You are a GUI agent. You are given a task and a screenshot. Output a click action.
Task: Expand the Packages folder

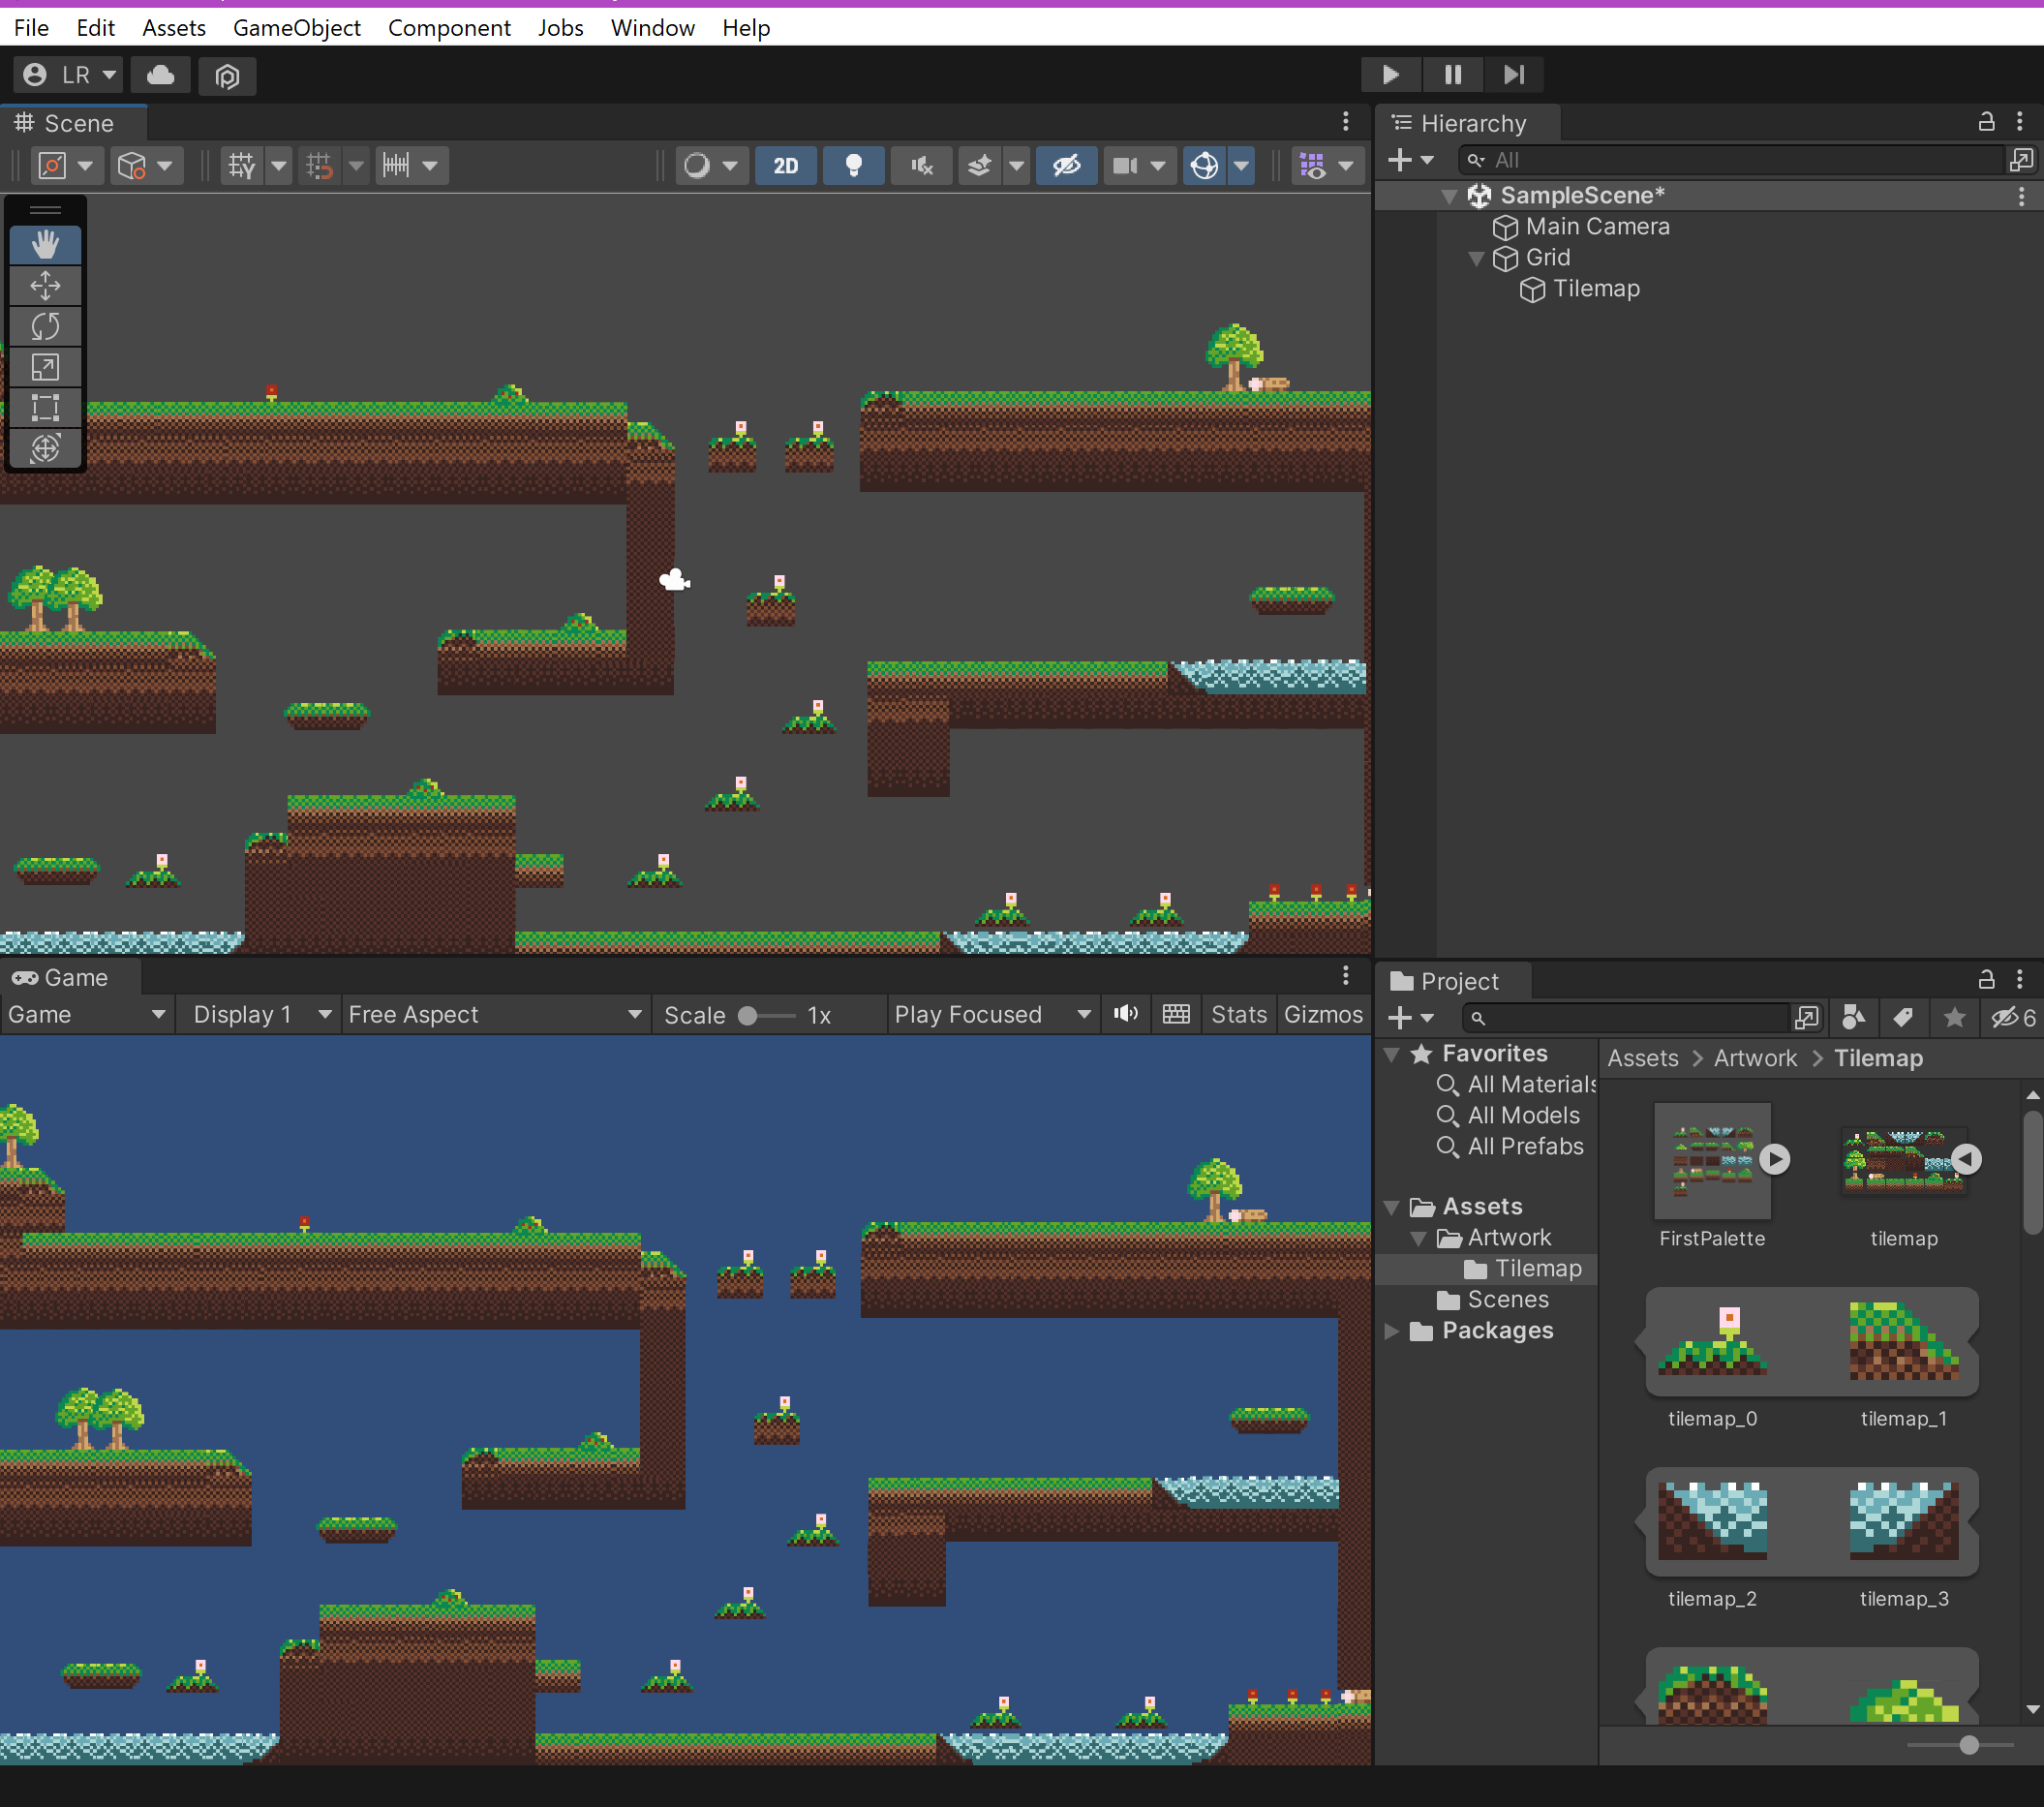coord(1391,1331)
